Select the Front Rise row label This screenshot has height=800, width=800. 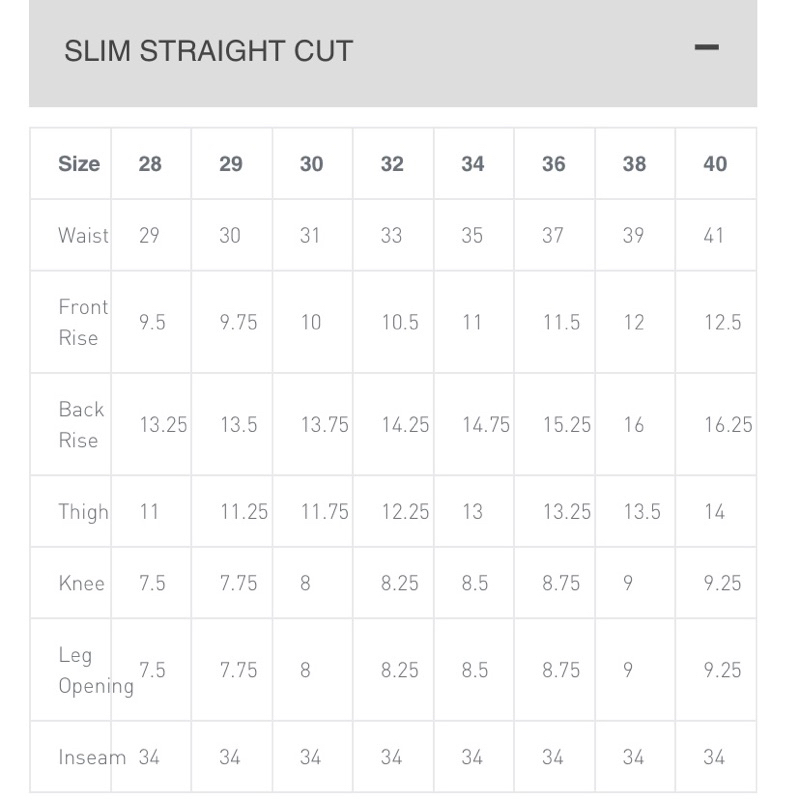pyautogui.click(x=83, y=322)
